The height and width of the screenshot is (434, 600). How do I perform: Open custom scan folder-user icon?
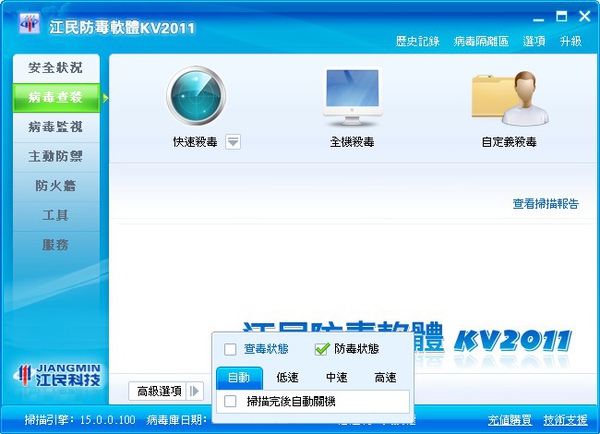tap(510, 98)
